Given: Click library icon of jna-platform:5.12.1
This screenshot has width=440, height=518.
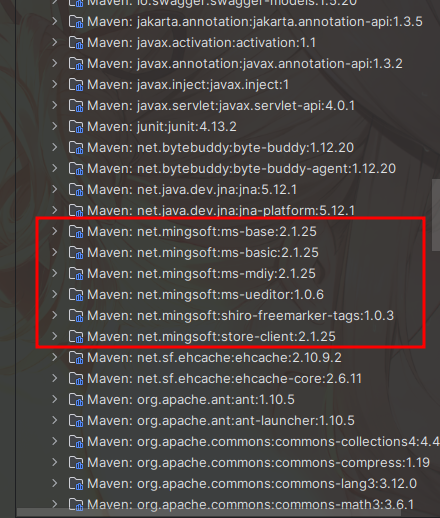Looking at the screenshot, I should pyautogui.click(x=76, y=211).
